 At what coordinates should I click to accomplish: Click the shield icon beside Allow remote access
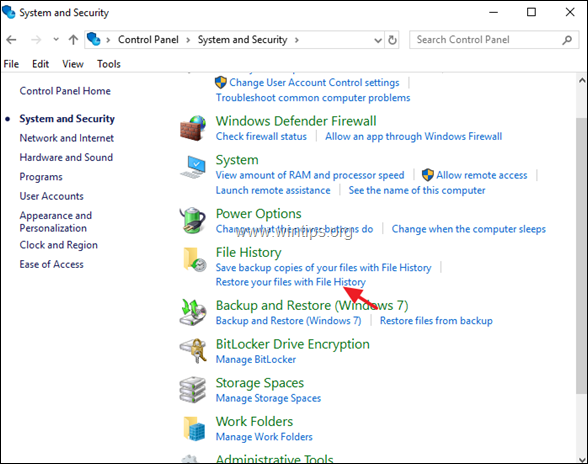tap(428, 175)
